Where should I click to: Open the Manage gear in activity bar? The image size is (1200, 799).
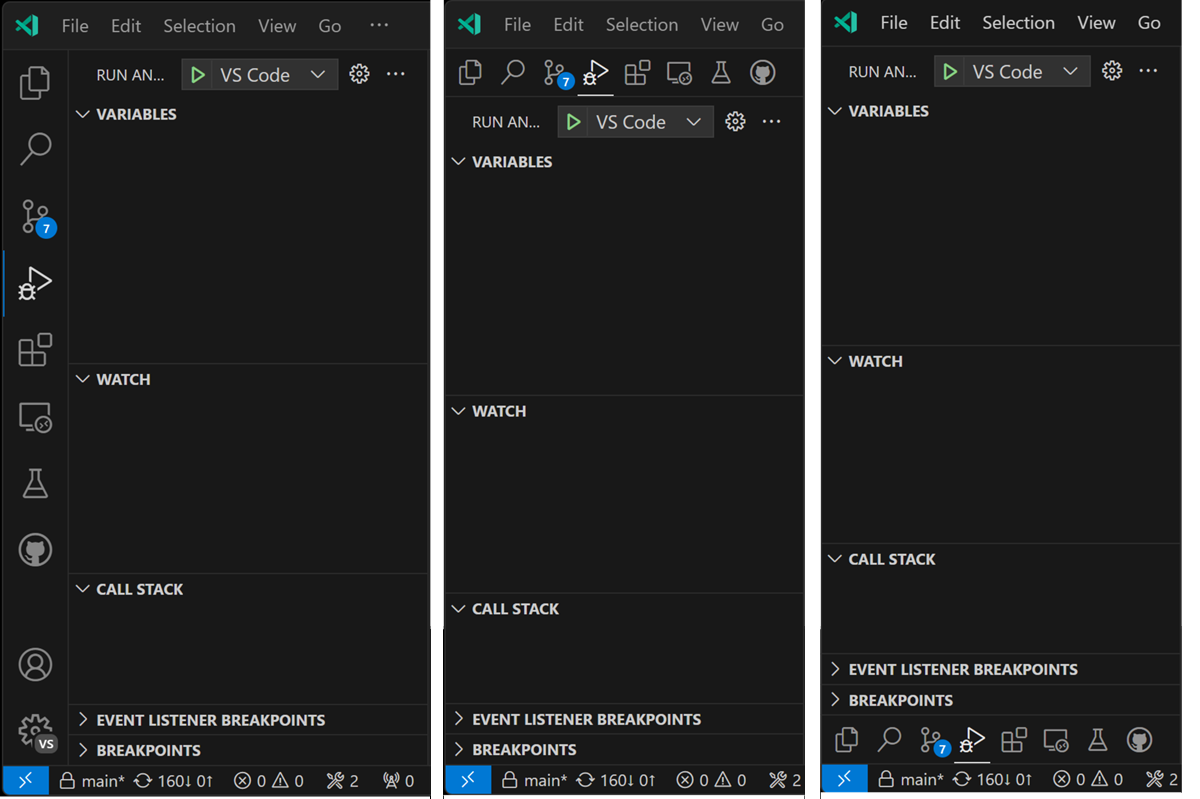click(34, 730)
